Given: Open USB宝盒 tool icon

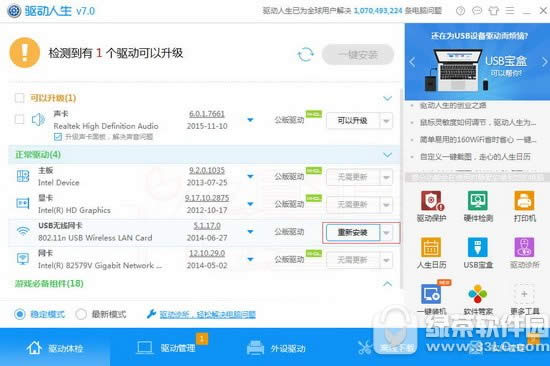Looking at the screenshot, I should [478, 247].
